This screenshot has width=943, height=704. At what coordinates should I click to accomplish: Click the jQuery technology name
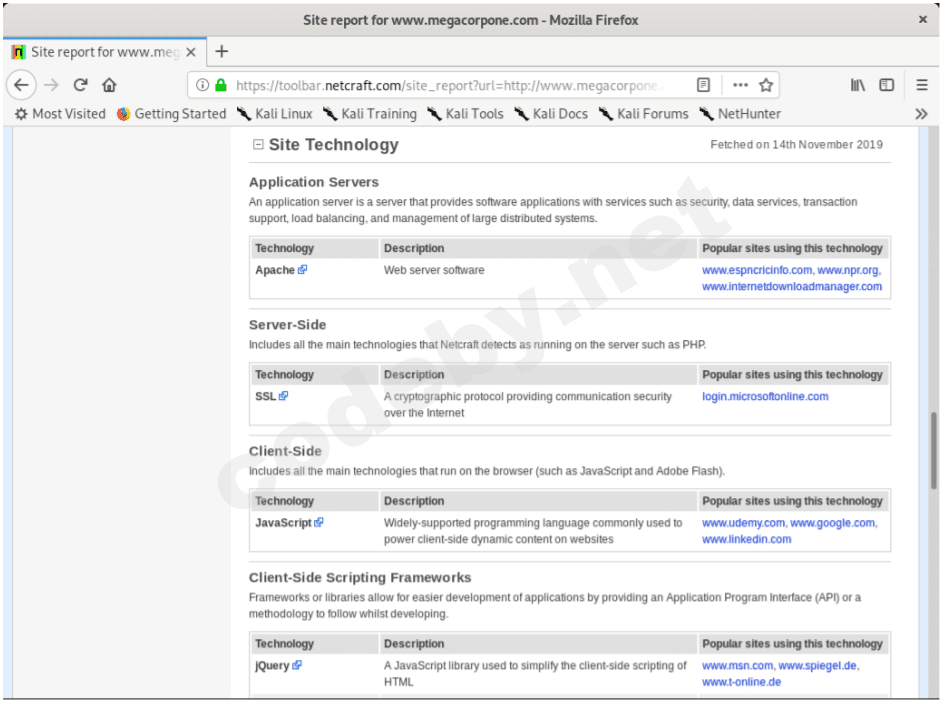tap(272, 666)
